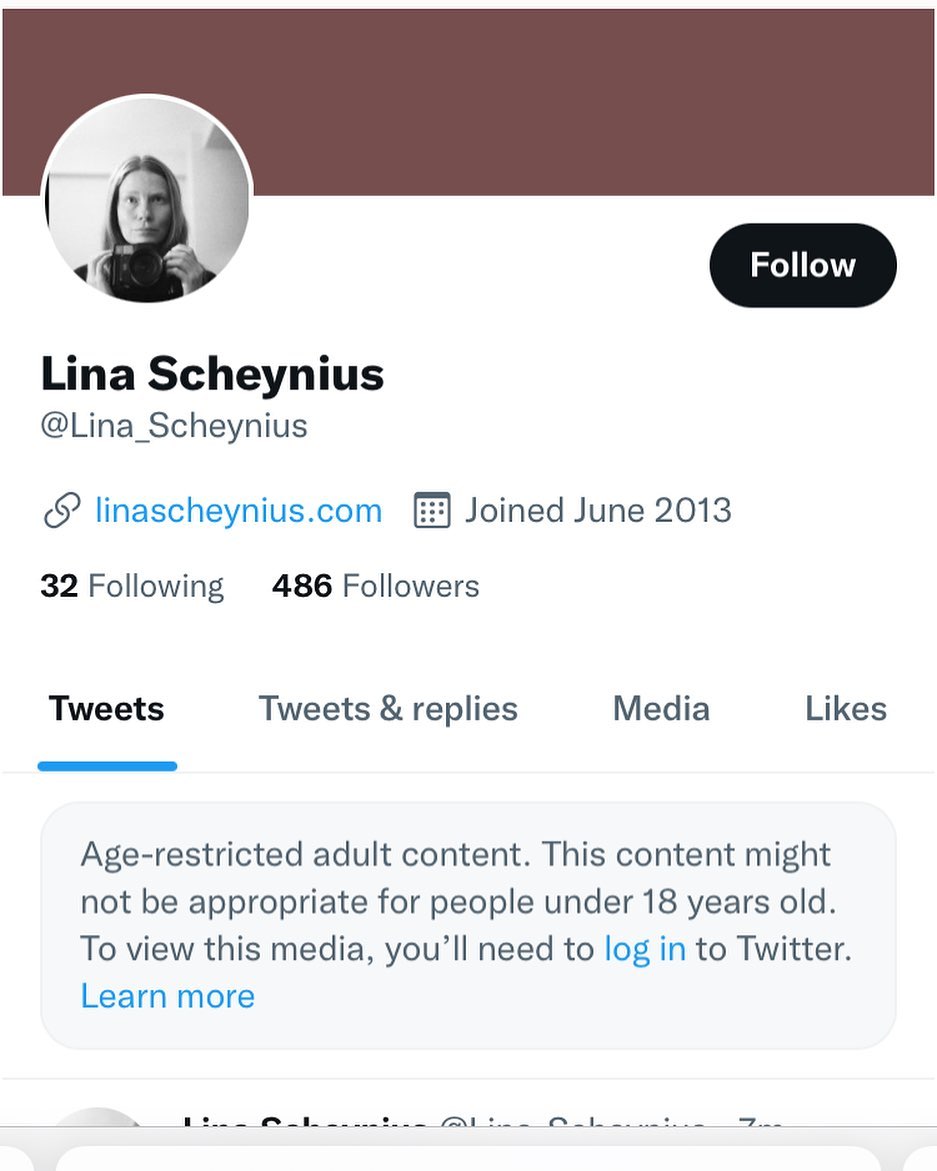Click the Joined June 2013 text
Viewport: 937px width, 1171px height.
pyautogui.click(x=598, y=511)
